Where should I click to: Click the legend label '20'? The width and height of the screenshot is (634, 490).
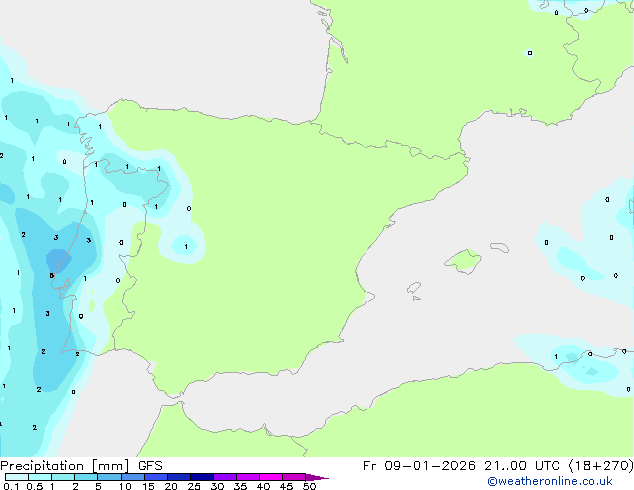[171, 486]
